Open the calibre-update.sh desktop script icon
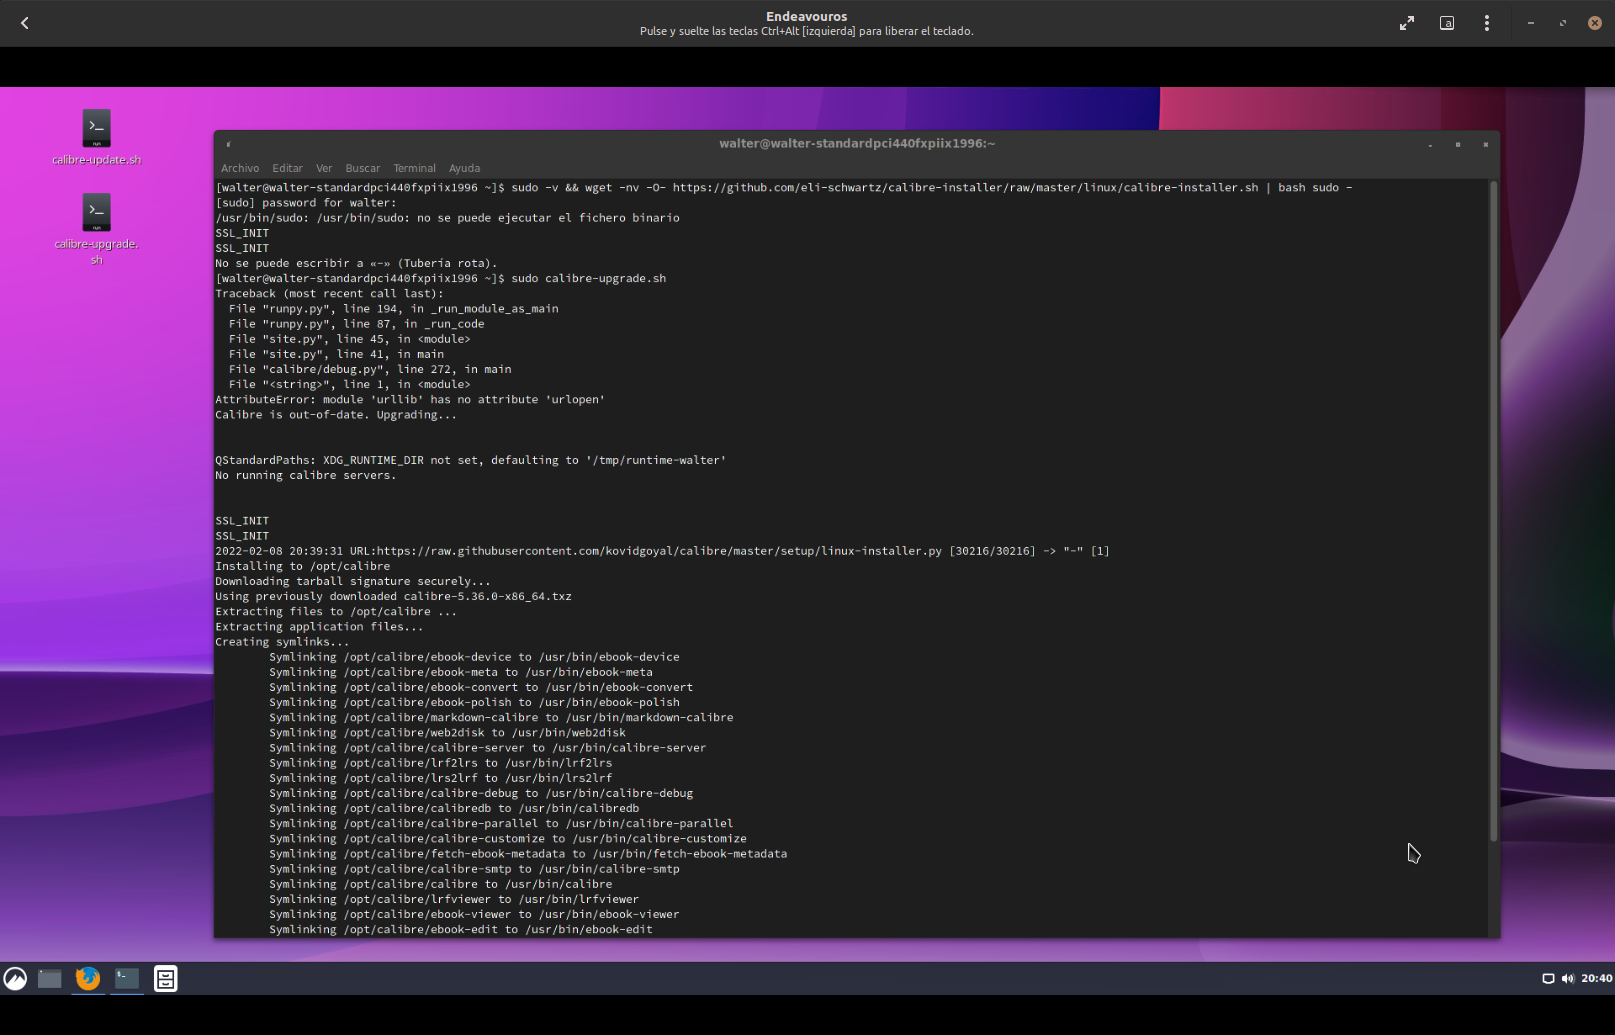This screenshot has width=1615, height=1035. point(96,138)
